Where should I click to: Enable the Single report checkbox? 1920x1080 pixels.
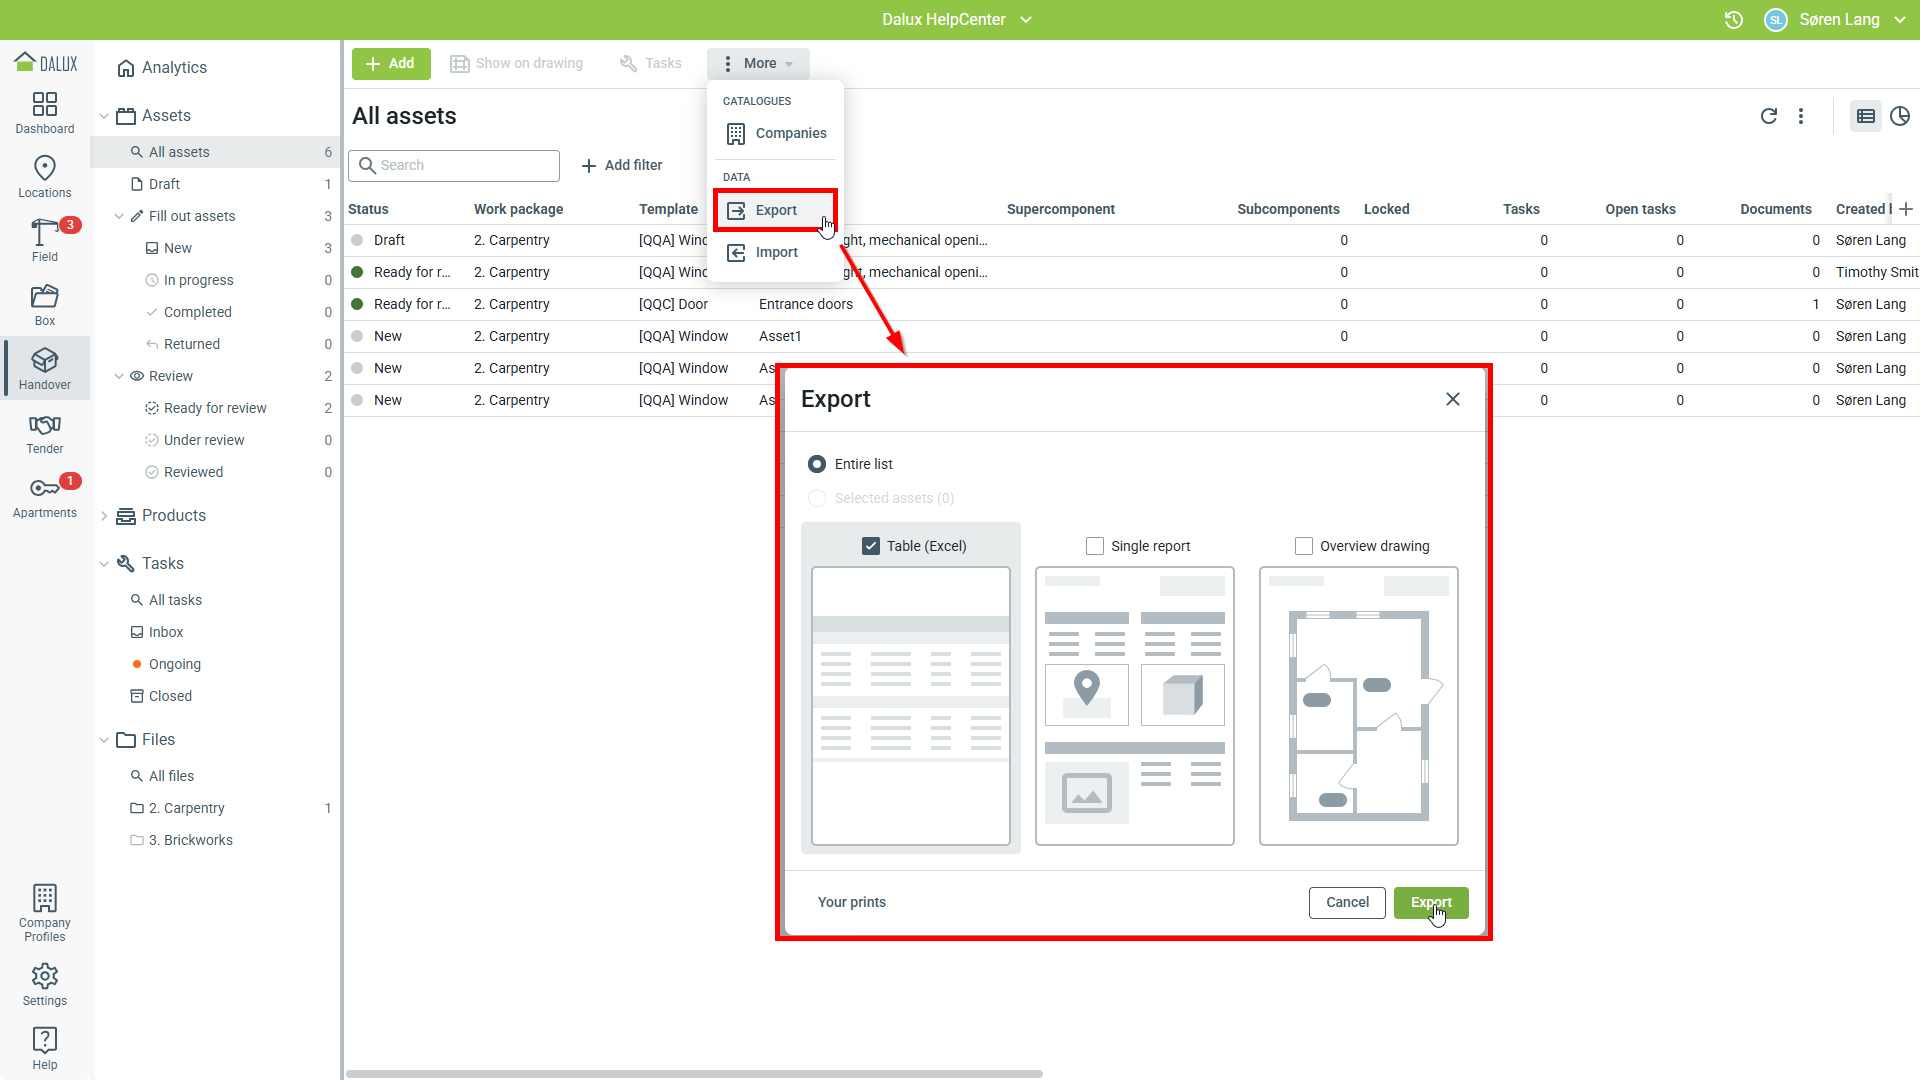pyautogui.click(x=1095, y=546)
